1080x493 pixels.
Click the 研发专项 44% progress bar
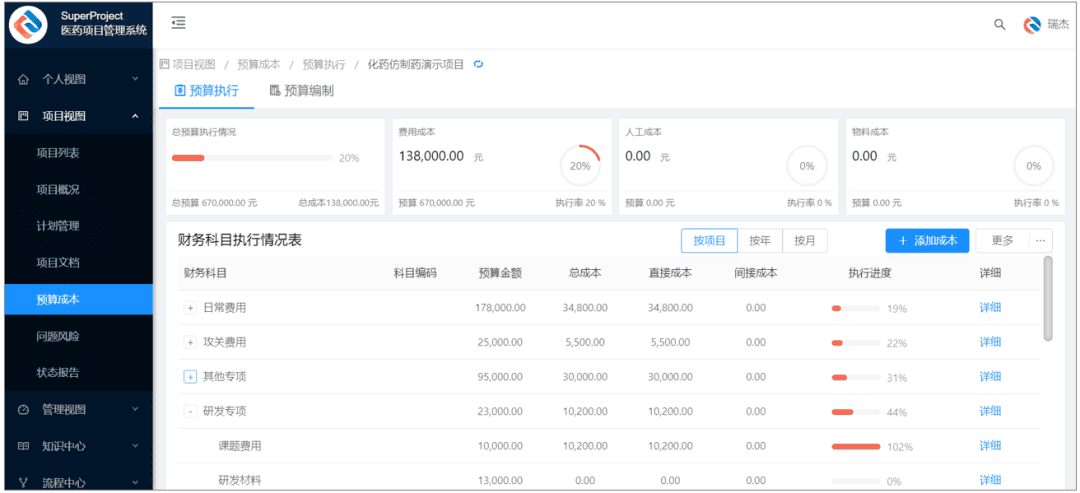(856, 412)
